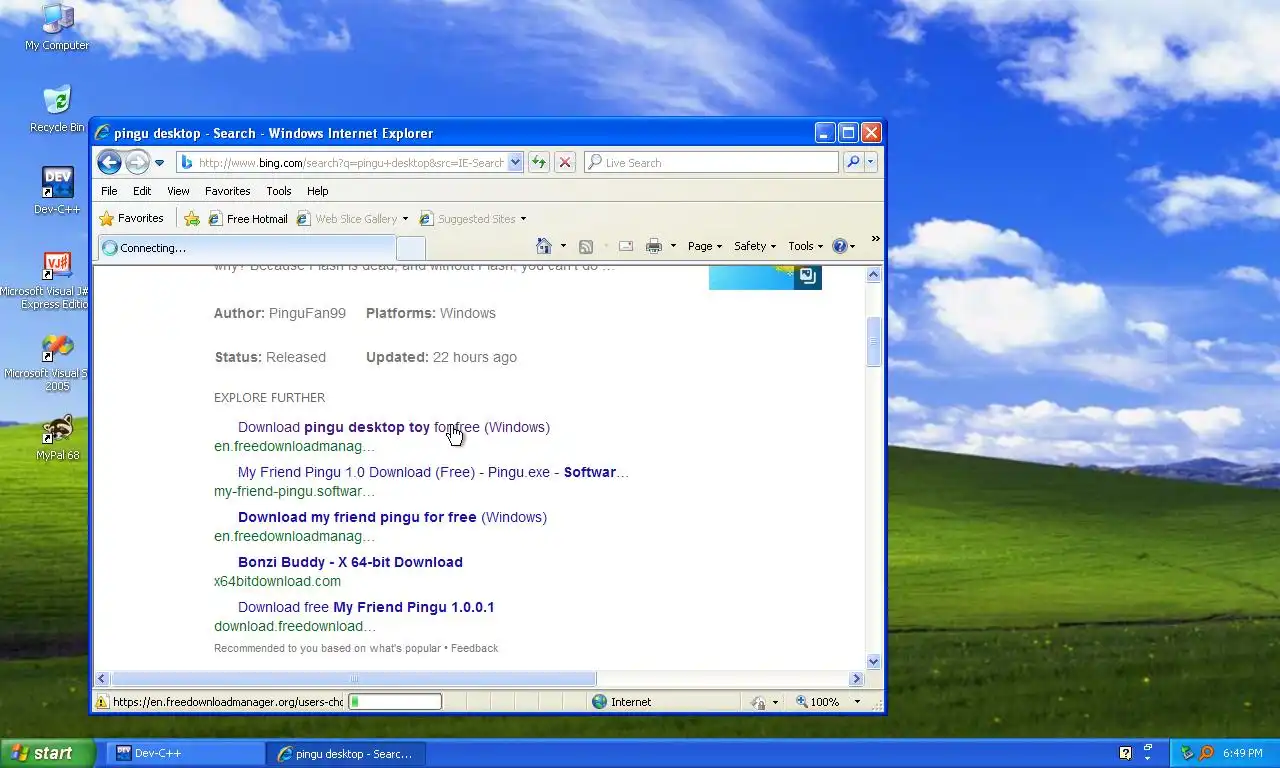The width and height of the screenshot is (1280, 768).
Task: Click the Internet zone globe icon
Action: [x=600, y=702]
